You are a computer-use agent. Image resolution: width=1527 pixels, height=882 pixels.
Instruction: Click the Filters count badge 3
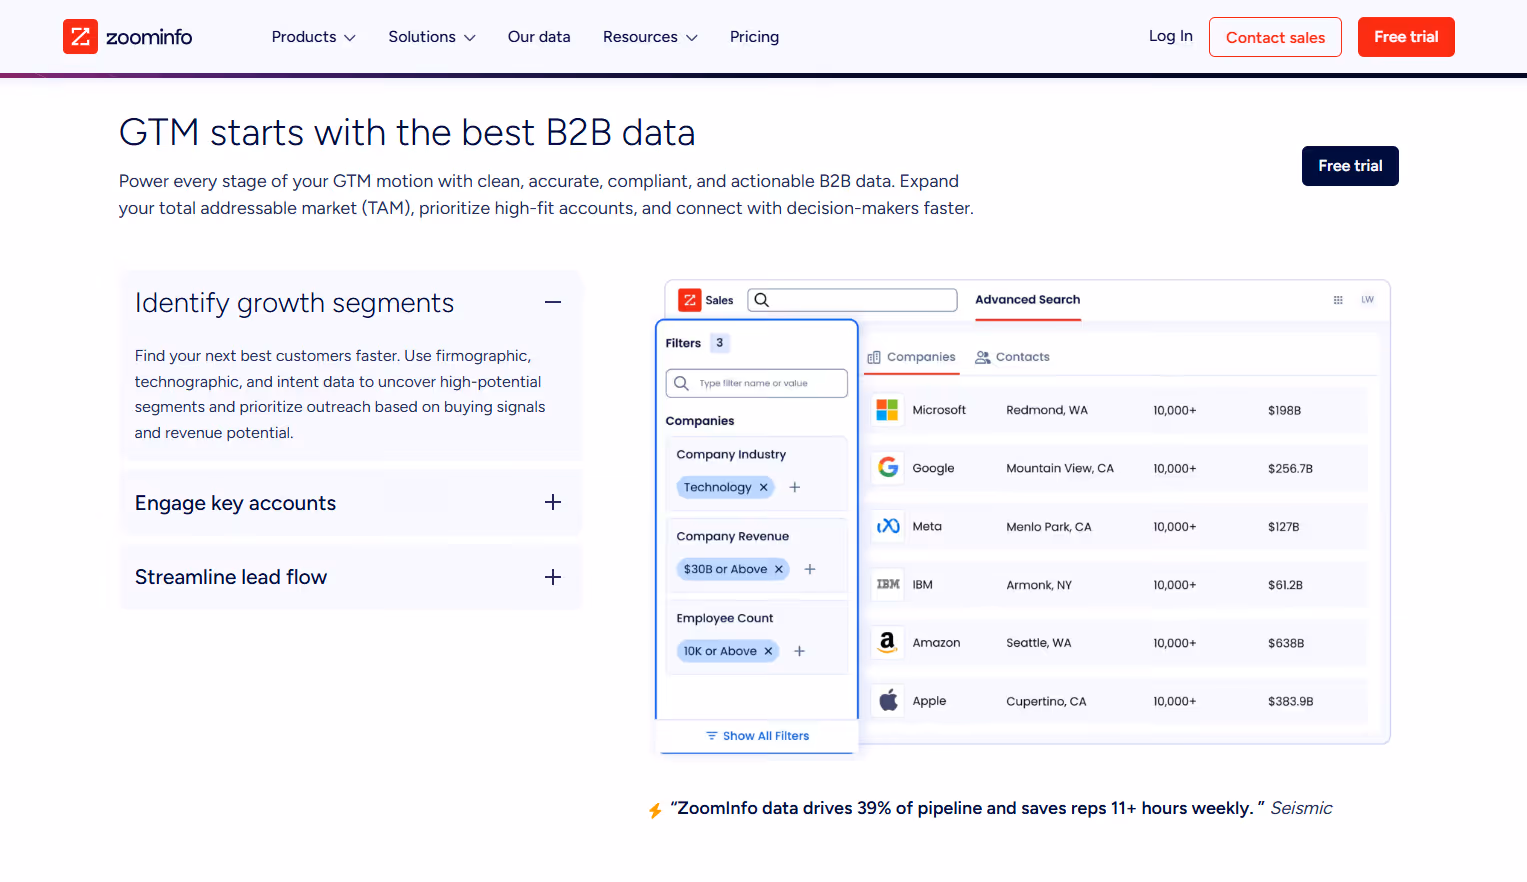click(720, 343)
